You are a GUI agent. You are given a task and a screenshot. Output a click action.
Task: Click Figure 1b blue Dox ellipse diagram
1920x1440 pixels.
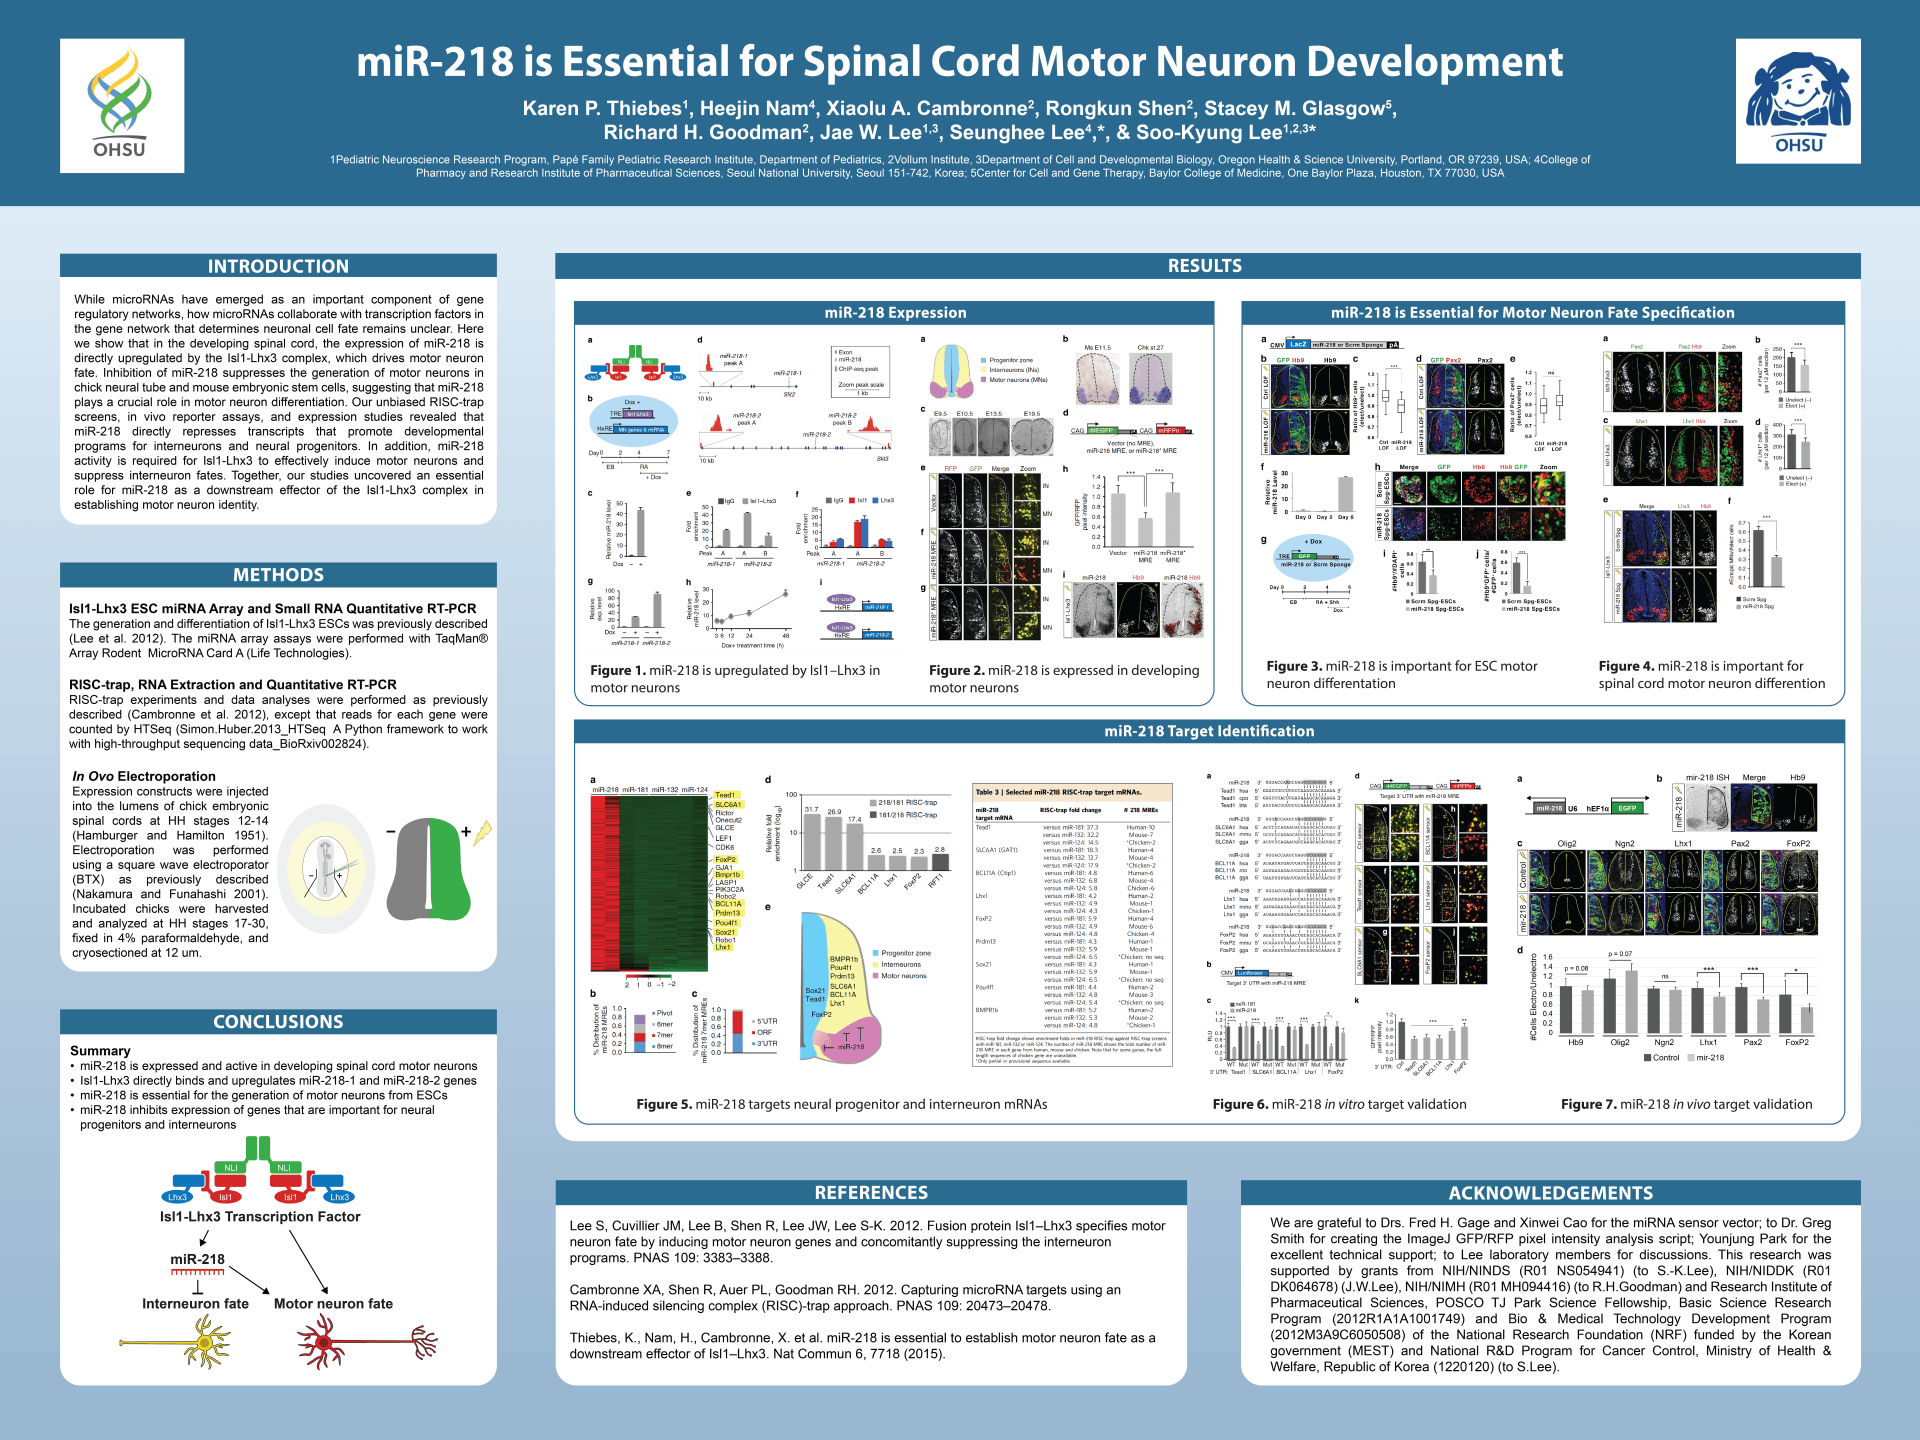tap(632, 421)
